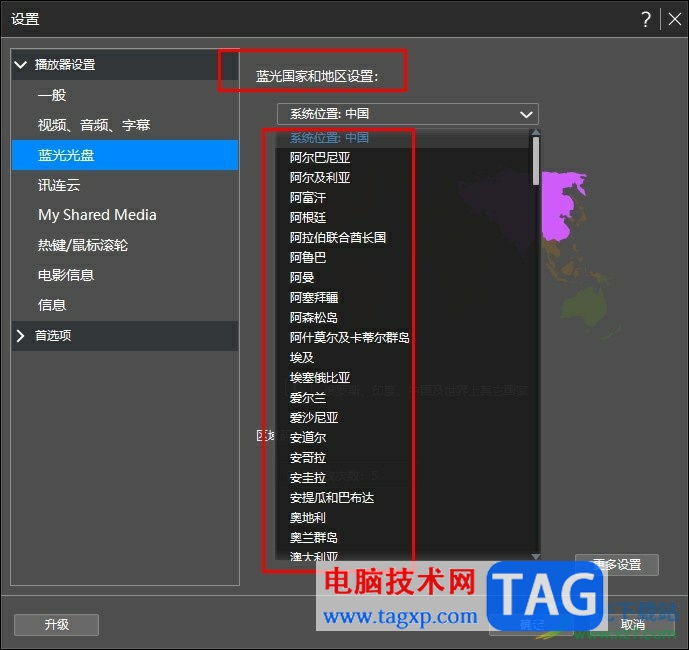689x650 pixels.
Task: Choose 阿拉伯联合酋长国 from the list
Action: 403,238
